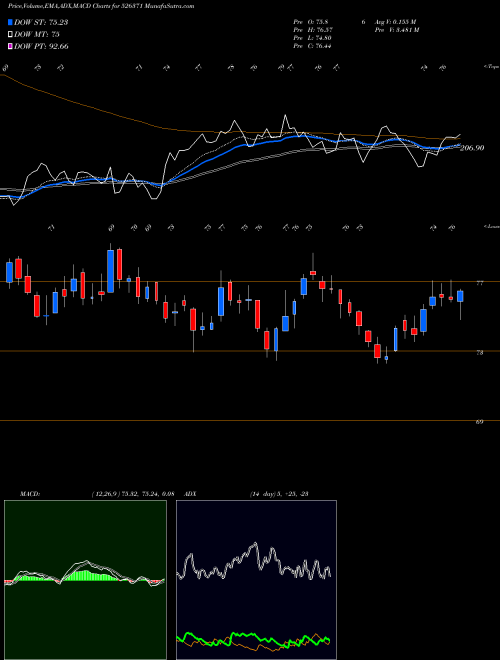This screenshot has height=660, width=500.
Task: Click the 77 price level label
Action: (479, 283)
